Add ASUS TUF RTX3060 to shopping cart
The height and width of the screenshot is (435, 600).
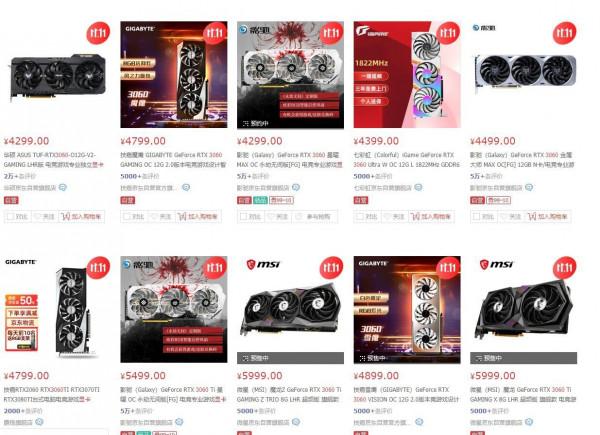click(x=82, y=217)
